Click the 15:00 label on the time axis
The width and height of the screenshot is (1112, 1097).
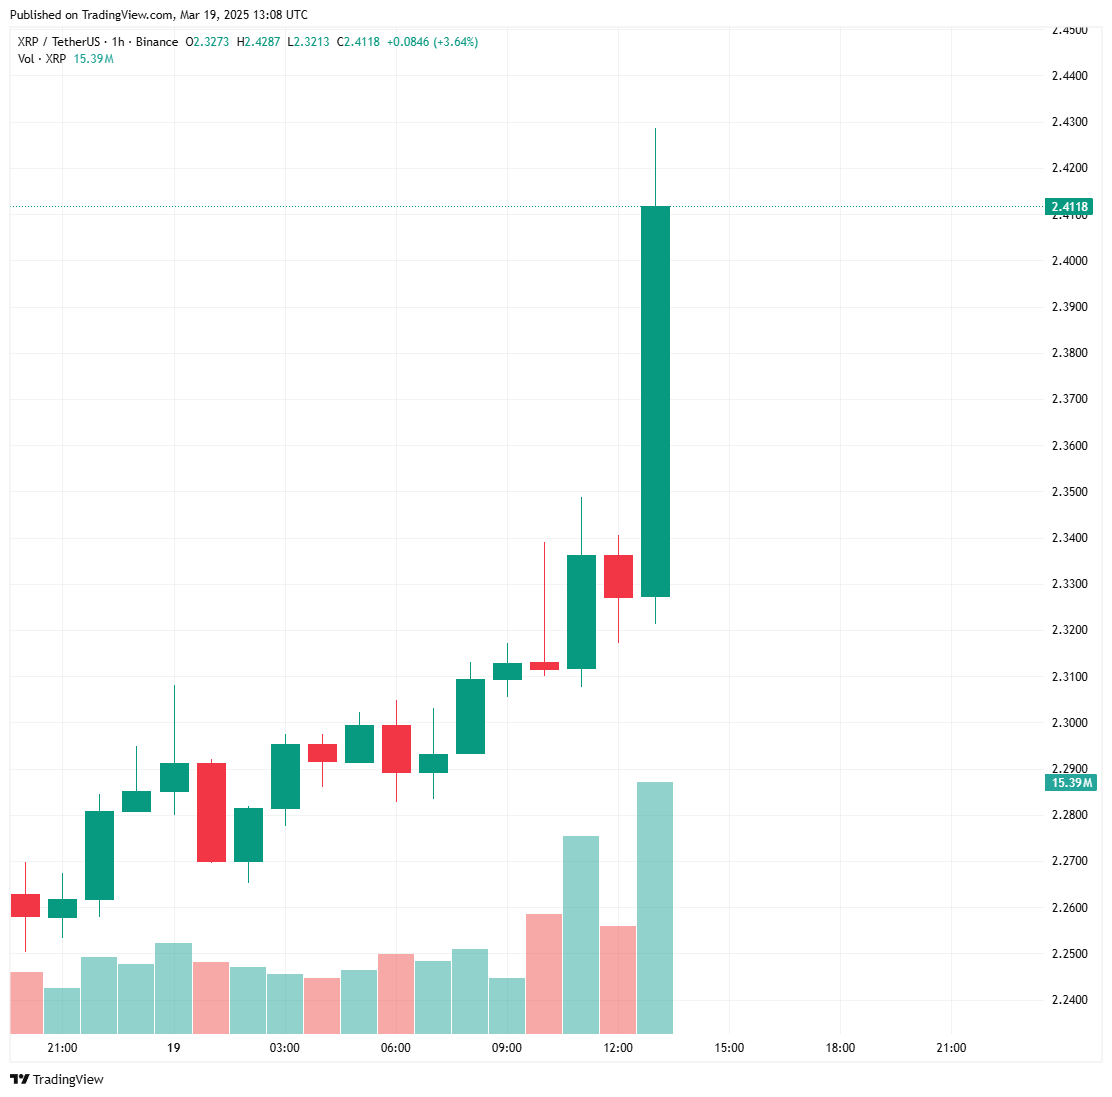click(x=729, y=1048)
